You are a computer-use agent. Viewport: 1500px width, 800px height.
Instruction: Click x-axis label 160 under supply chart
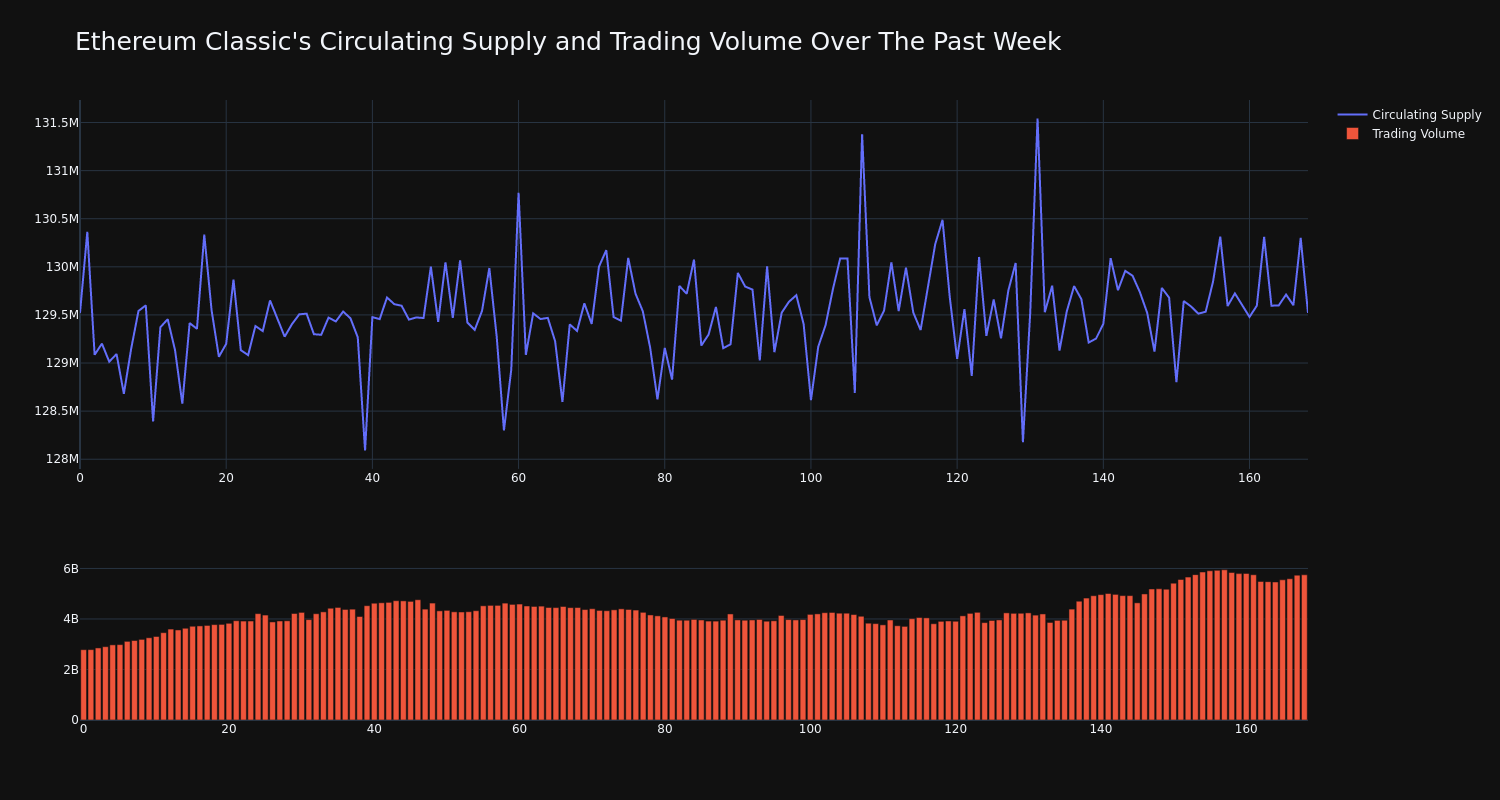[1249, 478]
